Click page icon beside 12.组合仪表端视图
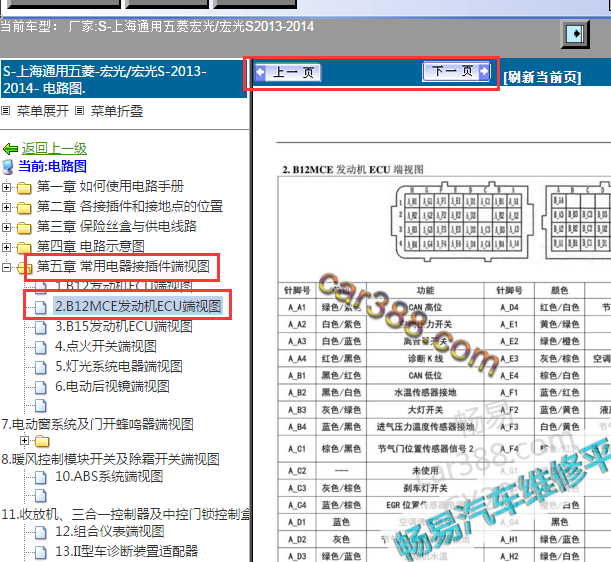 click(41, 532)
